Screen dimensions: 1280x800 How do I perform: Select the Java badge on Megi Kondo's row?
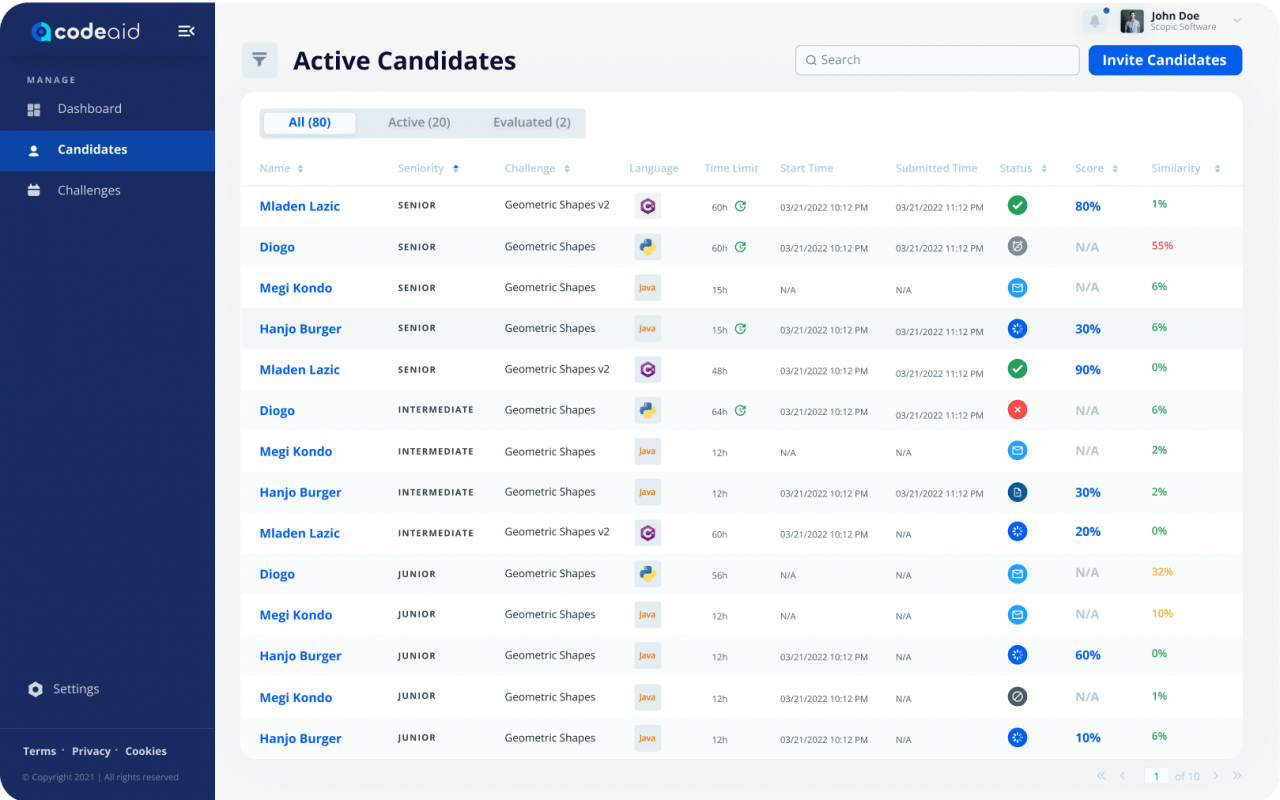coord(647,287)
